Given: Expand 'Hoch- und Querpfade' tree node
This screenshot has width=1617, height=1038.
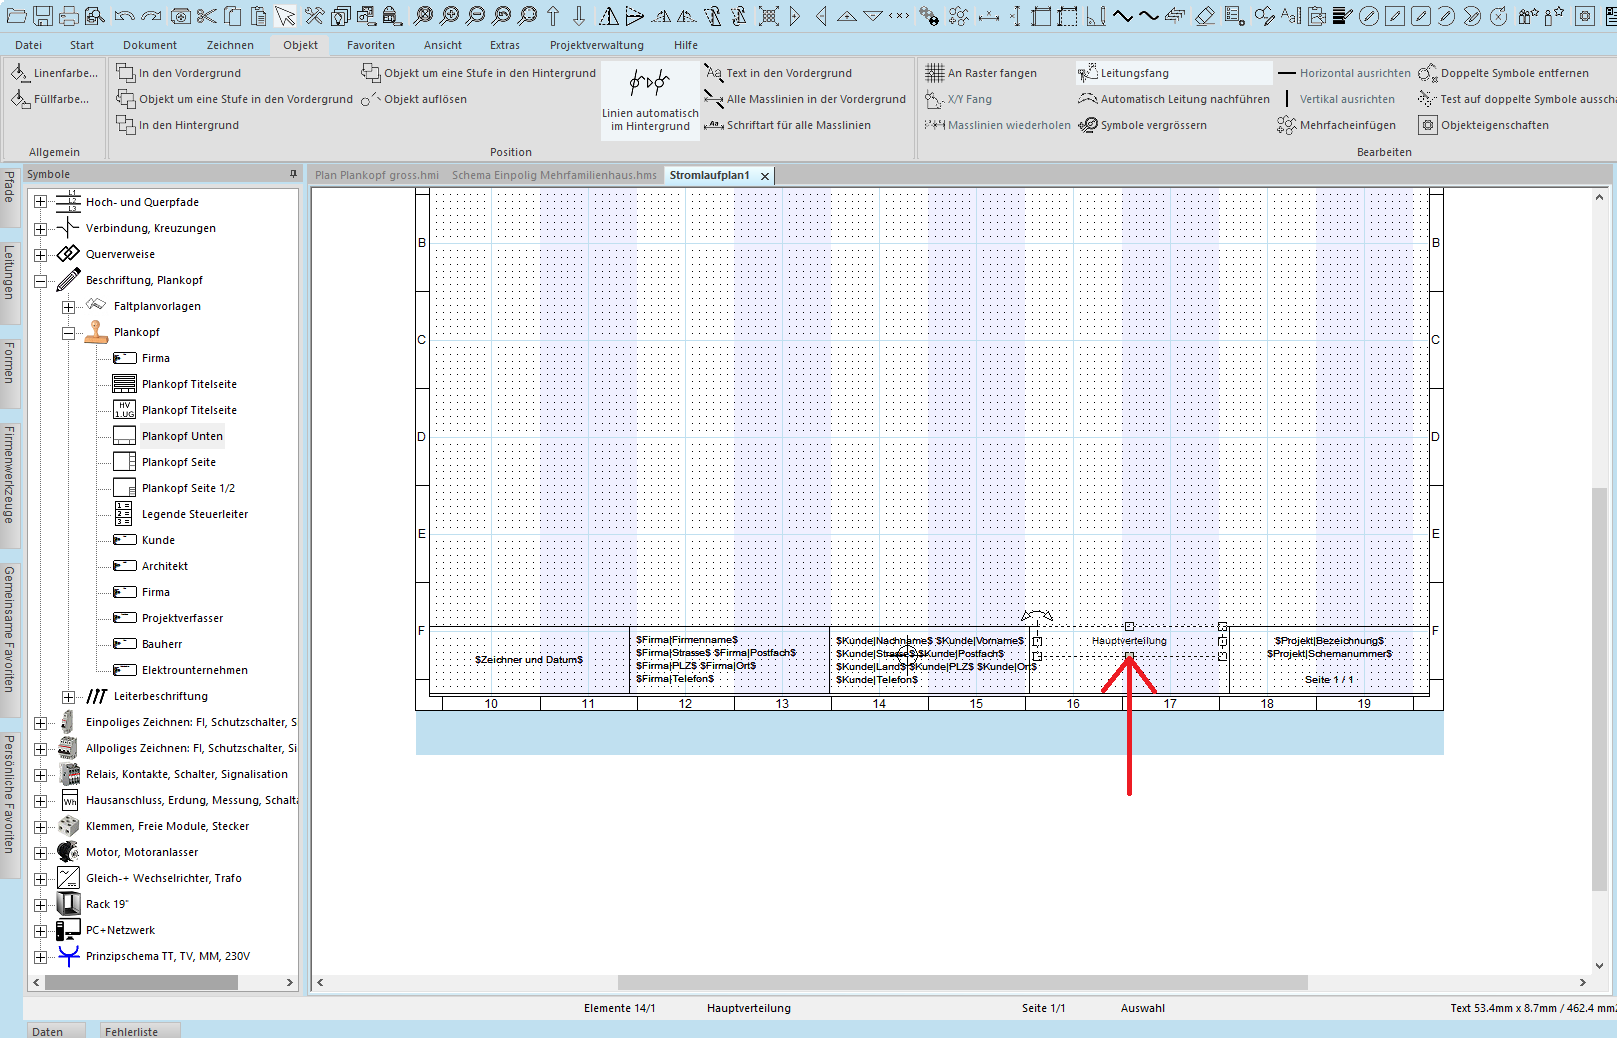Looking at the screenshot, I should click(x=40, y=202).
